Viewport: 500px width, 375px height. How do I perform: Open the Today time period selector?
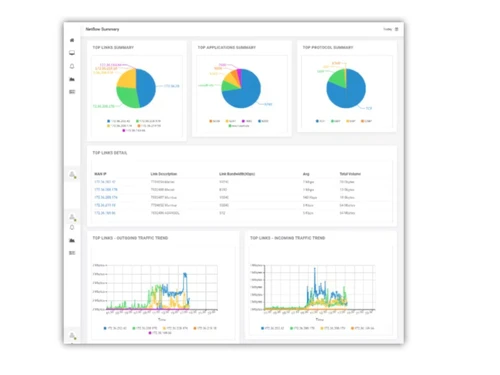click(387, 29)
